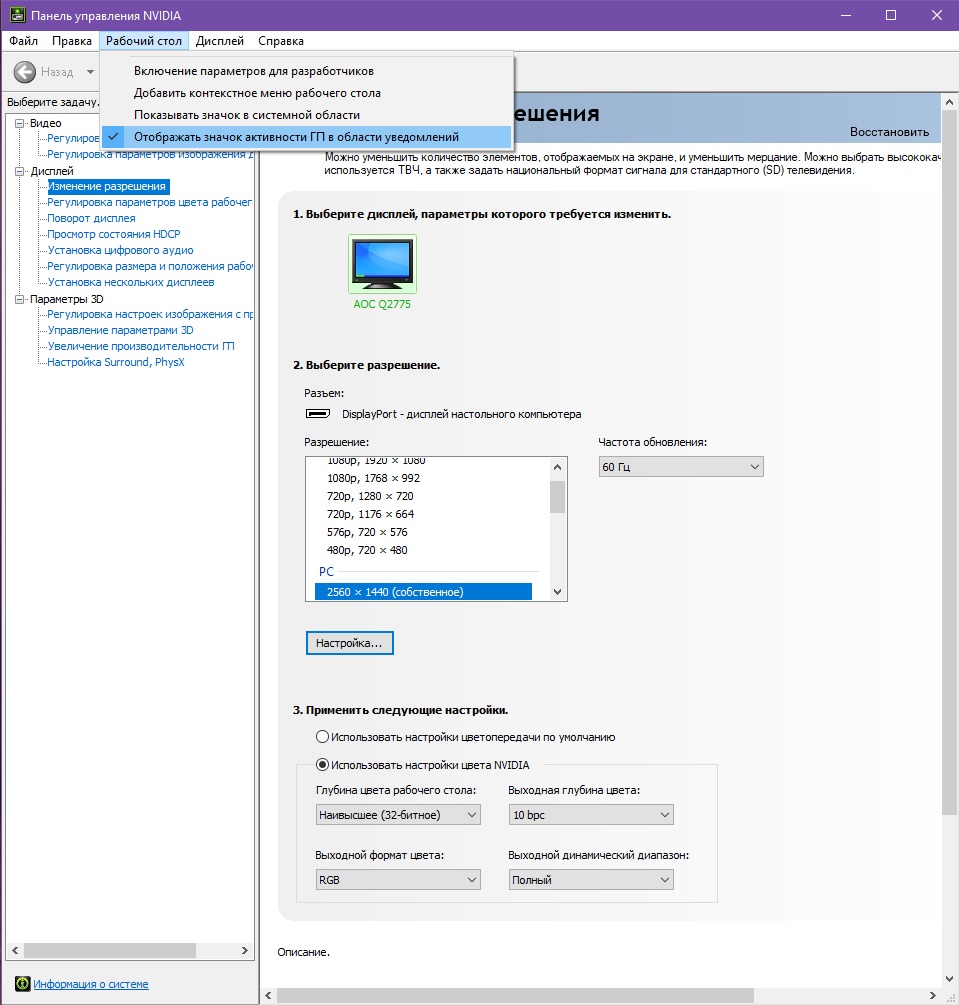
Task: Choose Включение параметров для разработчиков
Action: click(x=306, y=71)
